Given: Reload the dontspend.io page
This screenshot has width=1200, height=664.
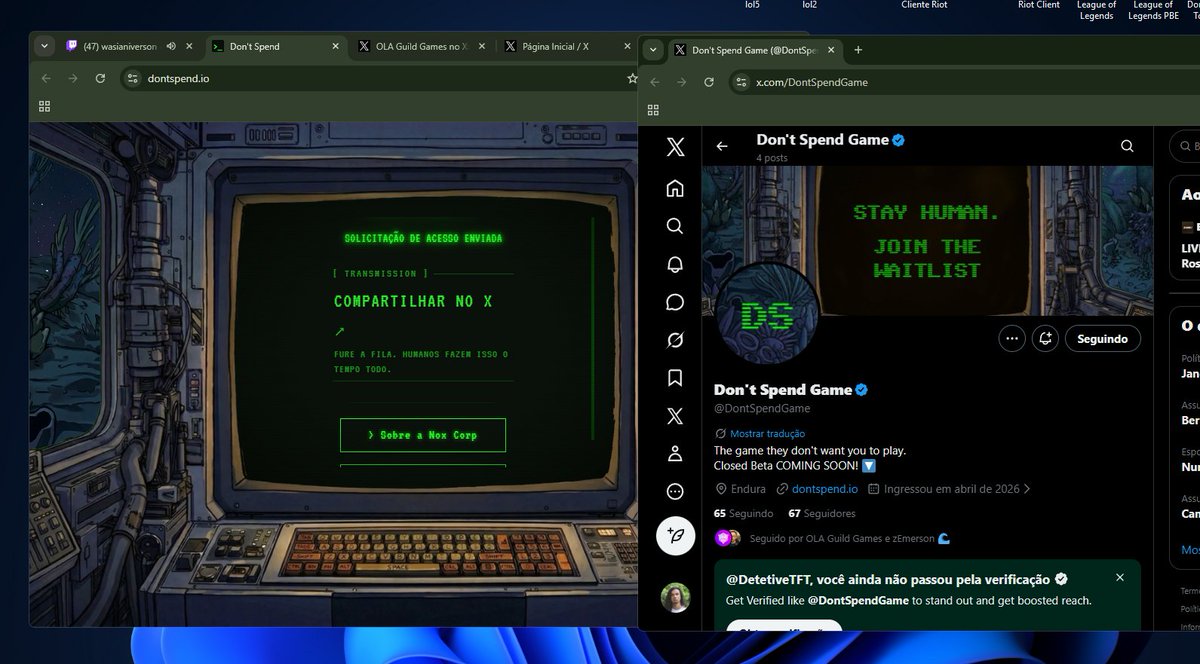Looking at the screenshot, I should [x=100, y=78].
